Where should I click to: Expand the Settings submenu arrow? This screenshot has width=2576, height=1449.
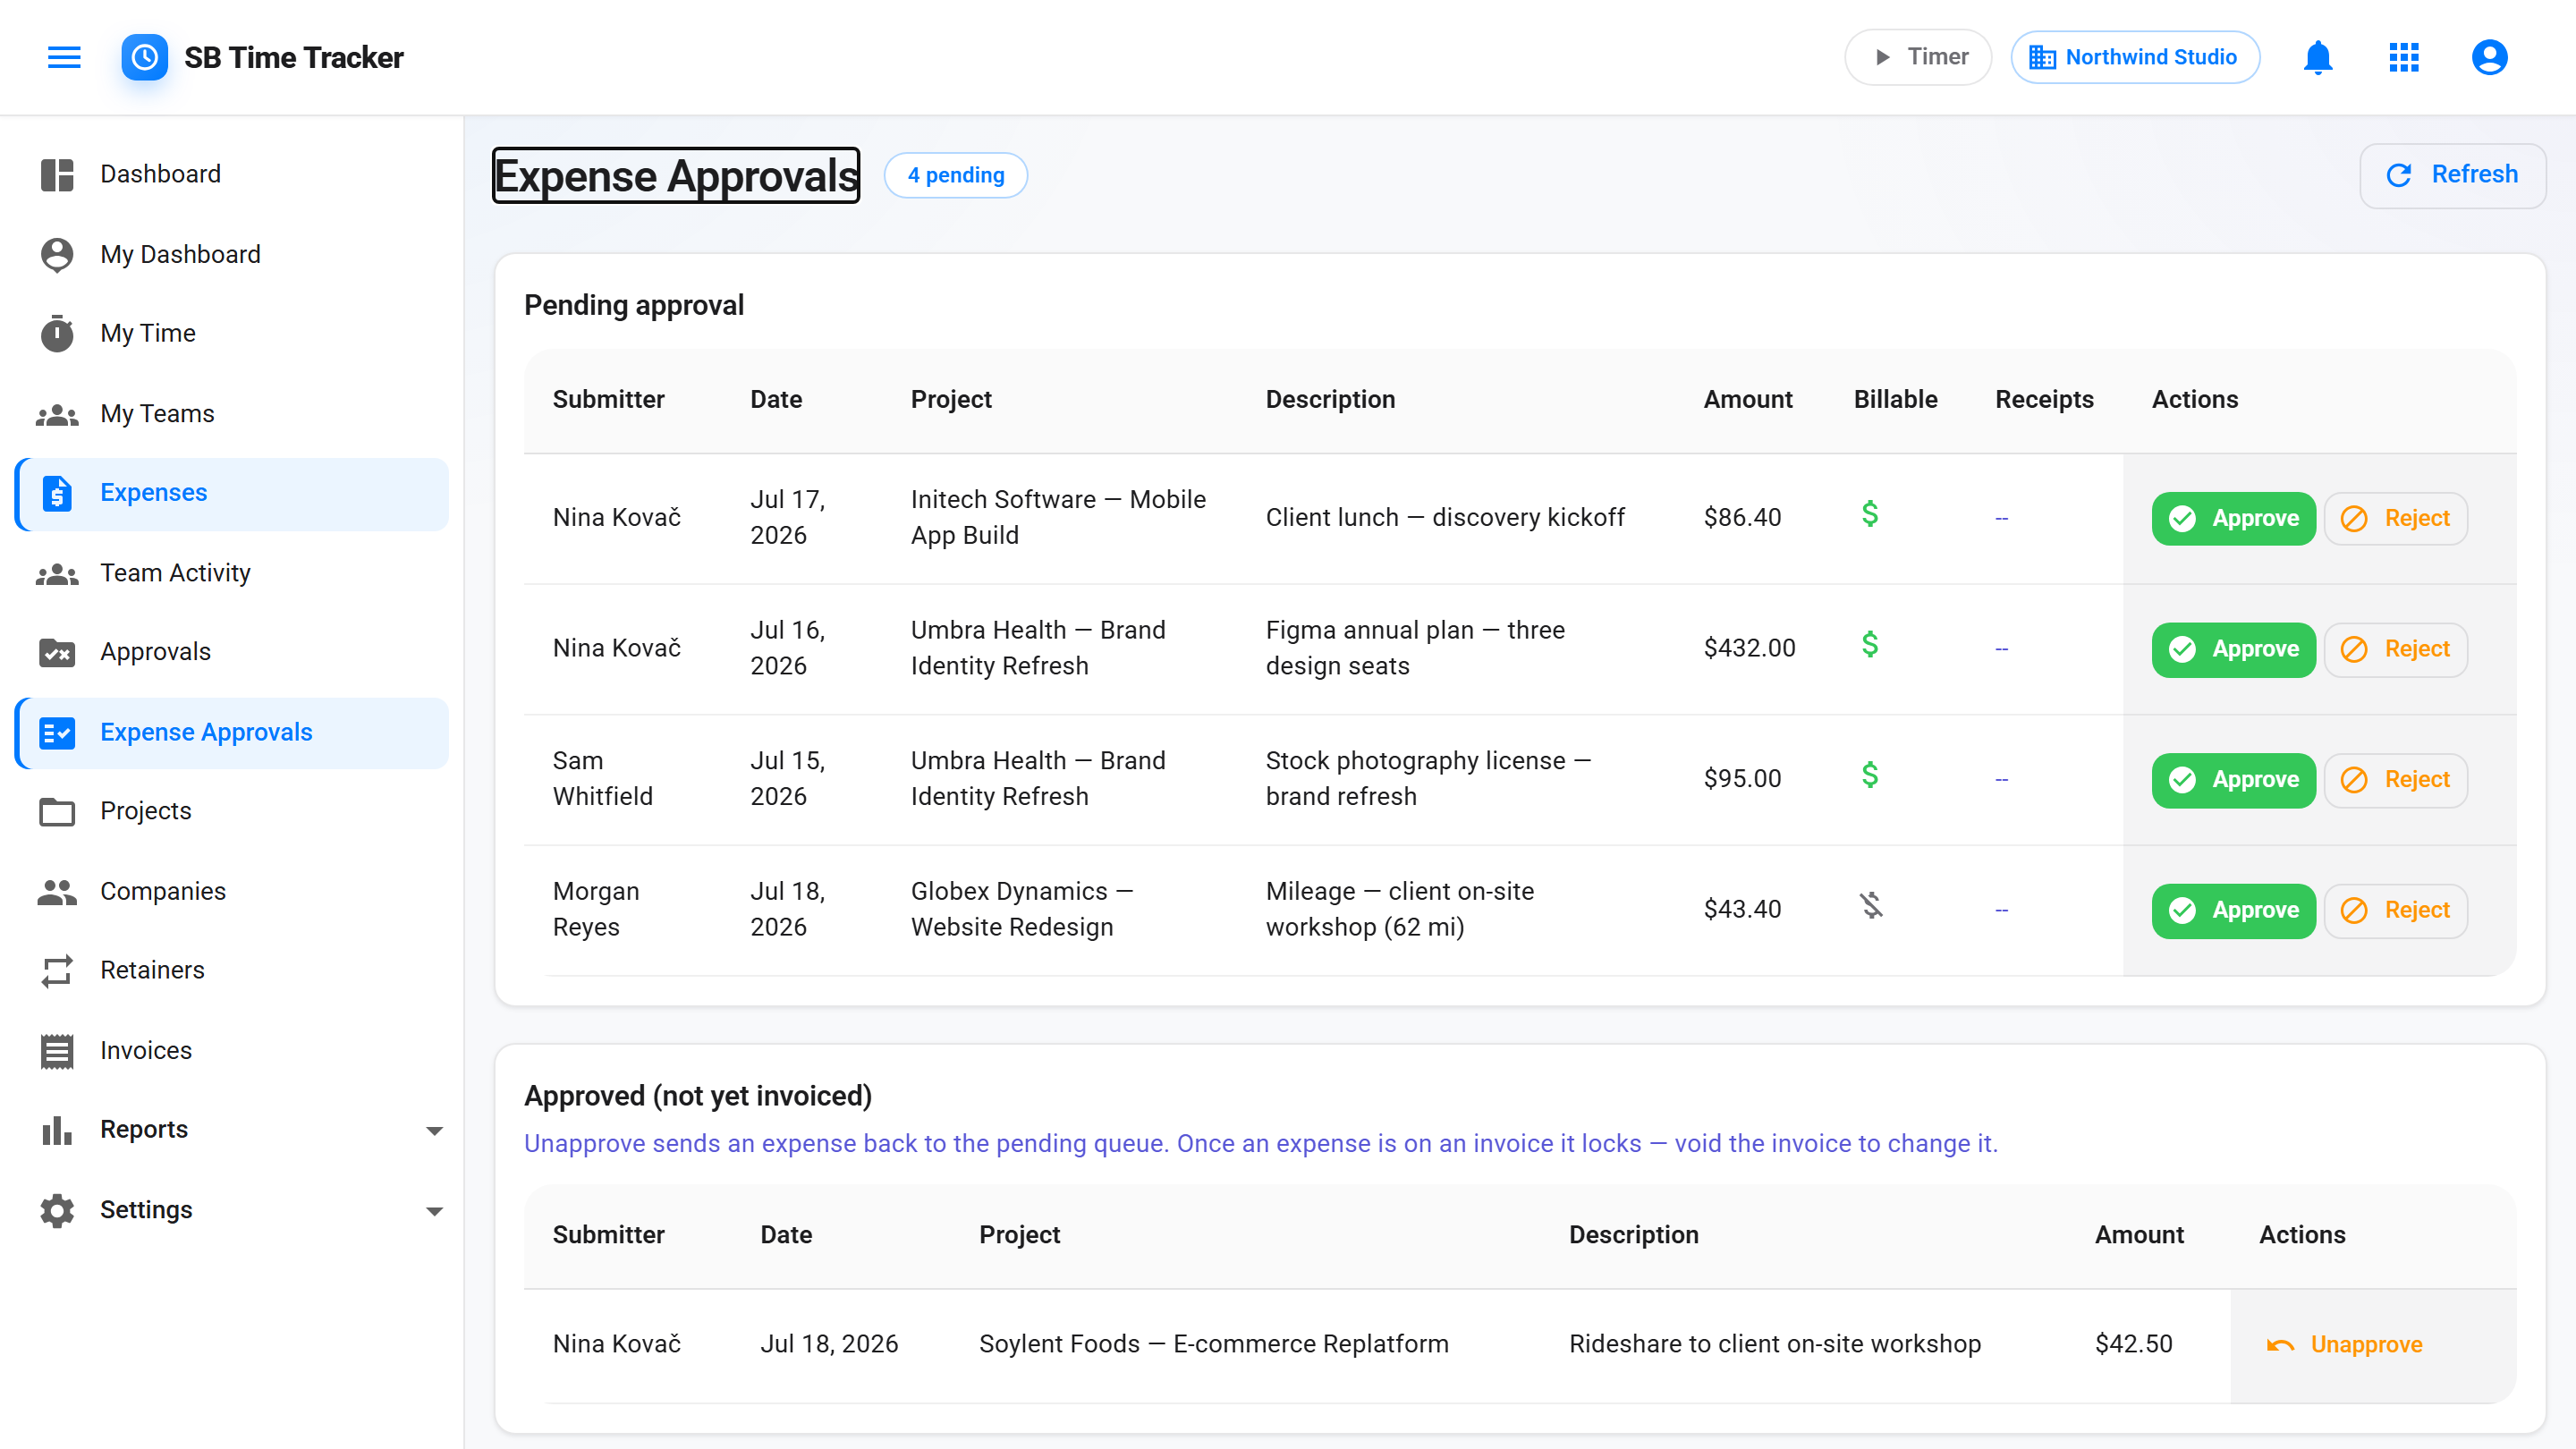pyautogui.click(x=434, y=1211)
